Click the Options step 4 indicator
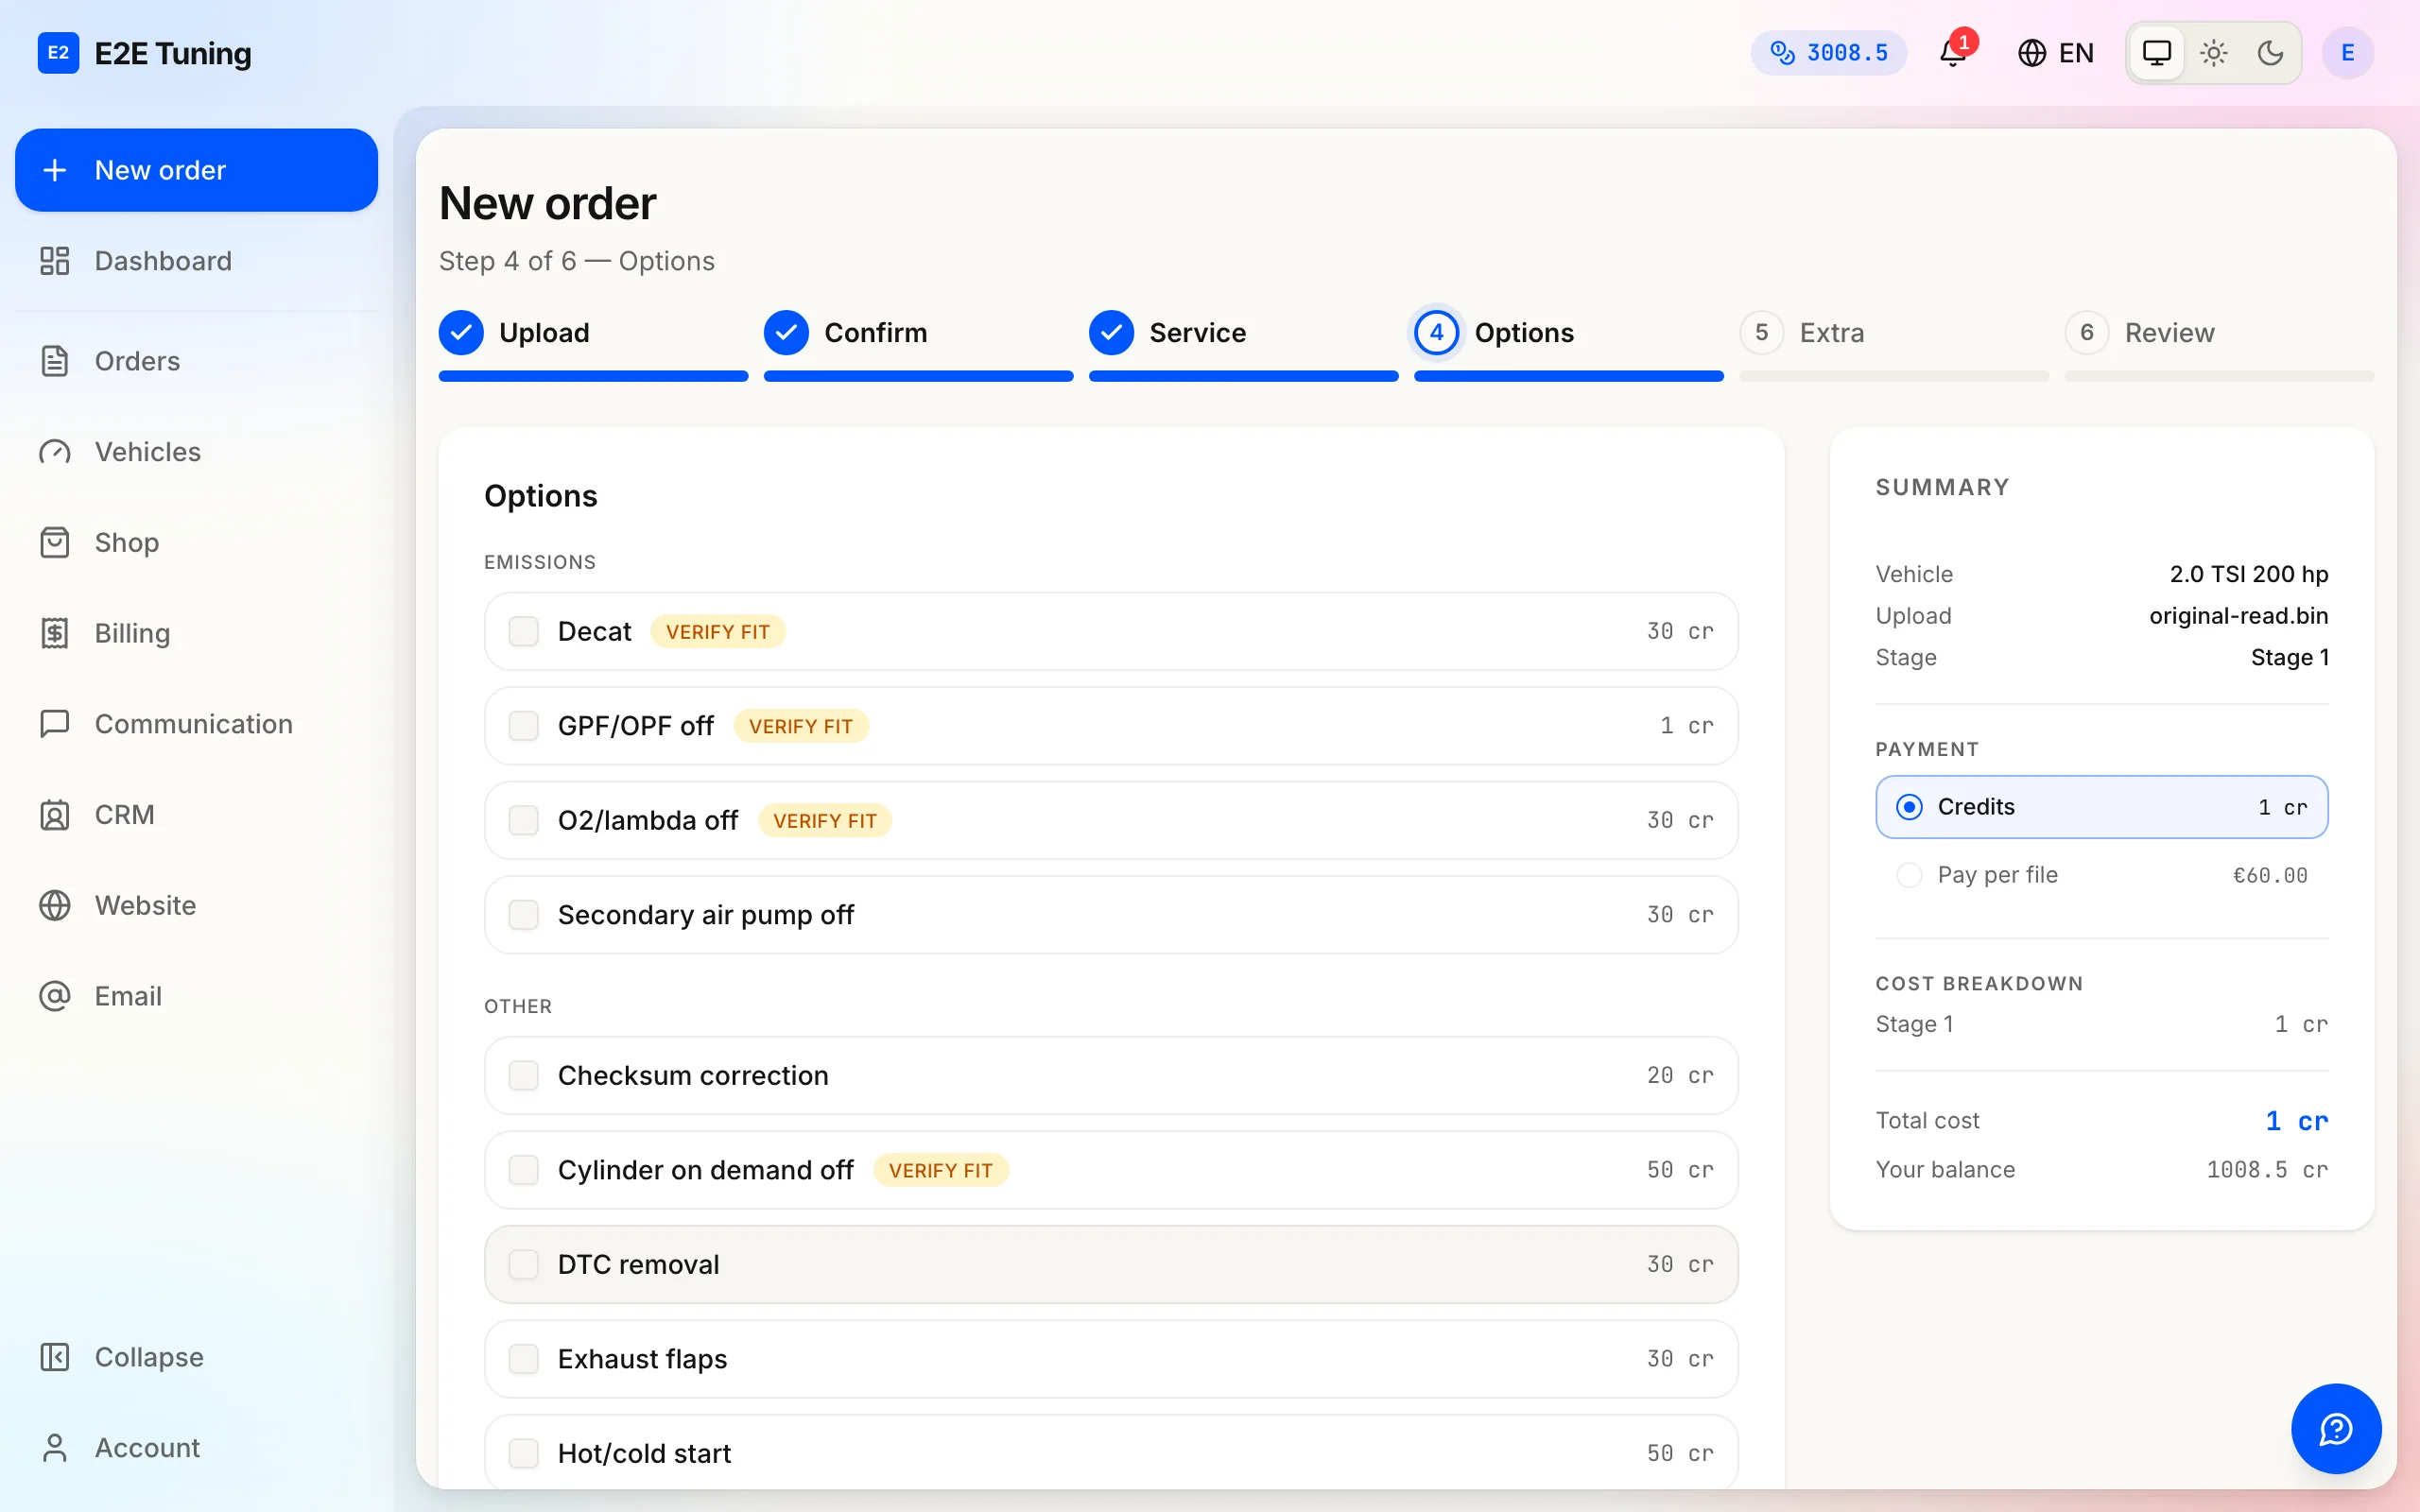 [1436, 332]
